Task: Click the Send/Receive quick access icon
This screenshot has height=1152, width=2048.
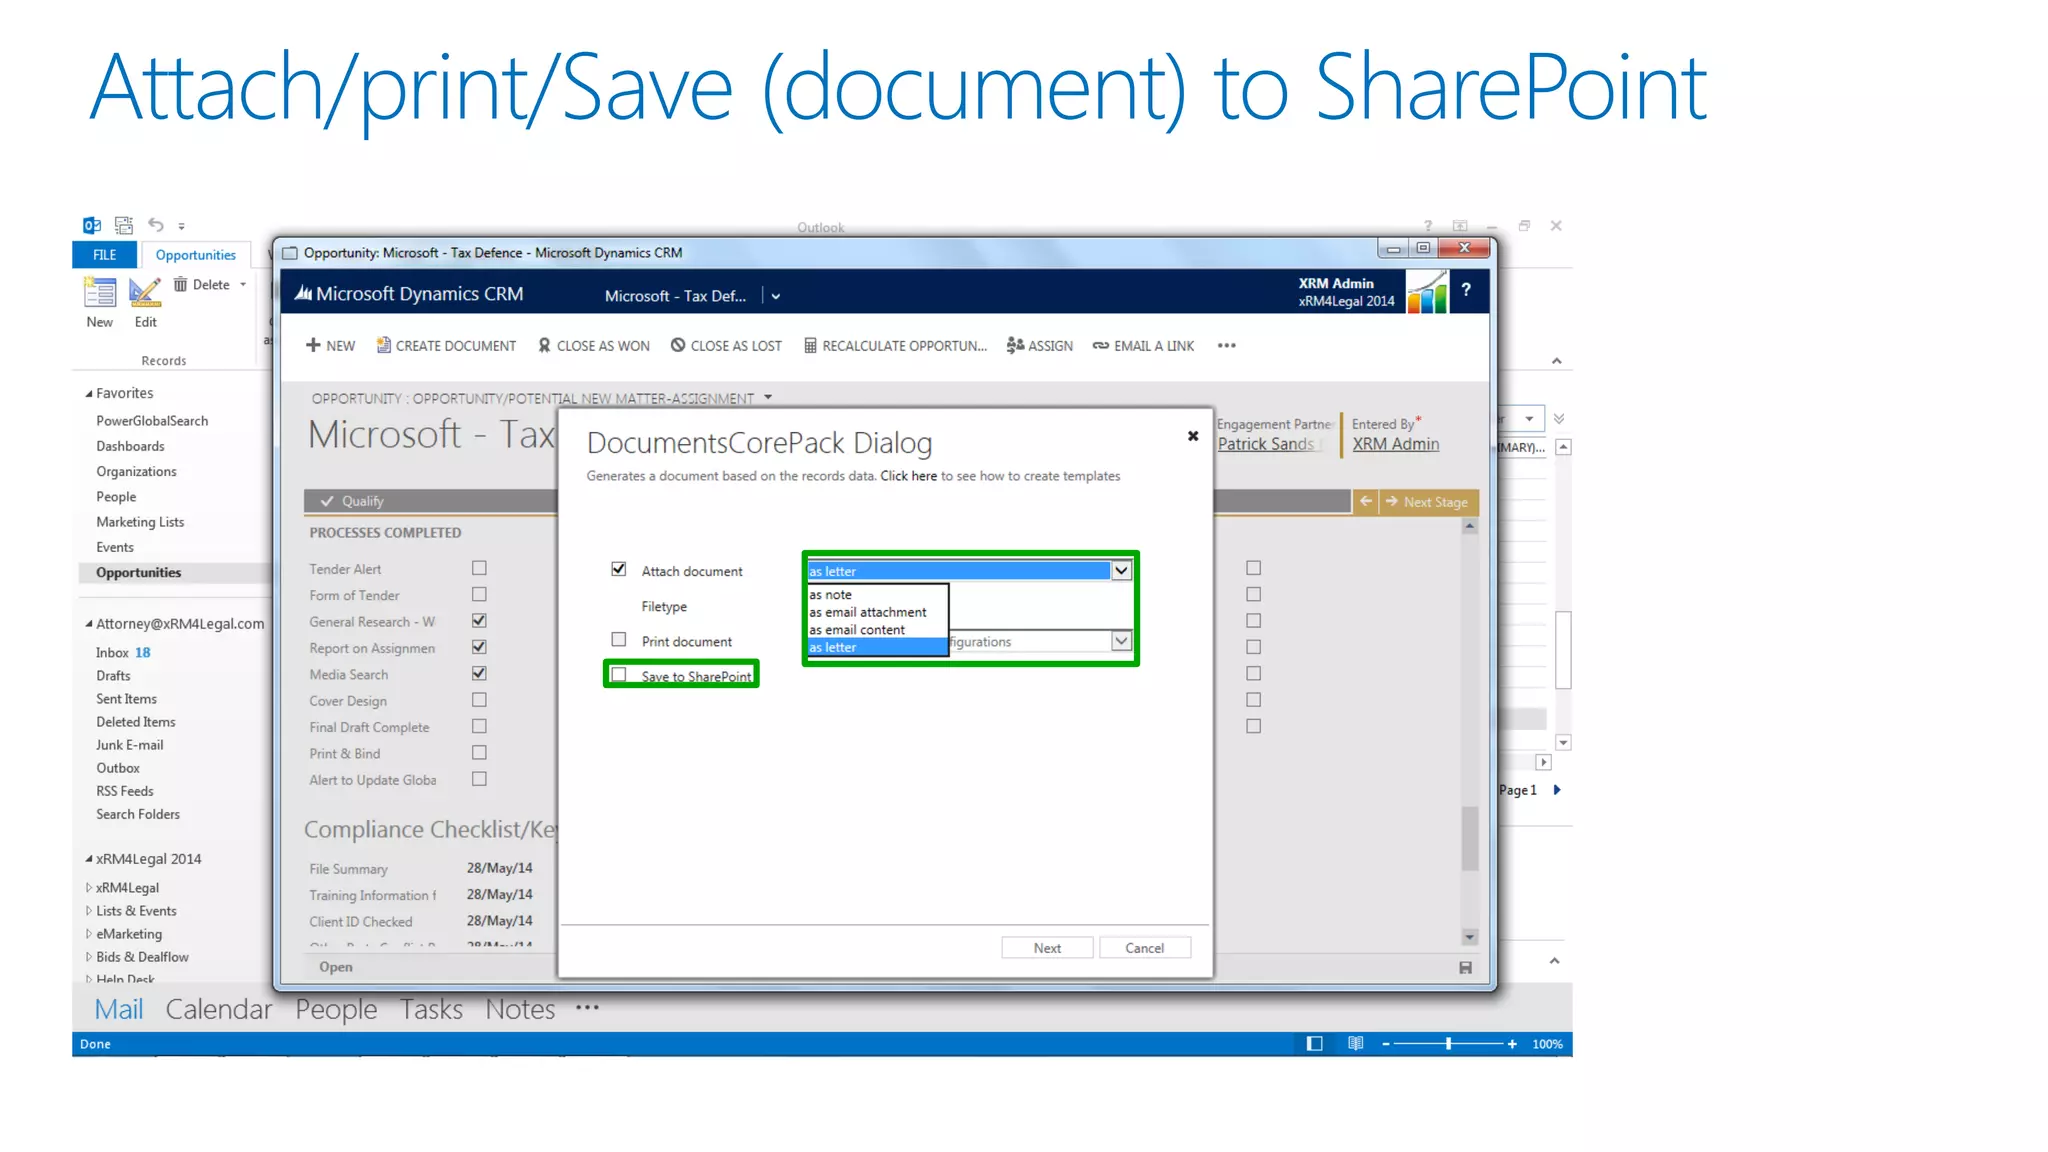Action: coord(124,225)
